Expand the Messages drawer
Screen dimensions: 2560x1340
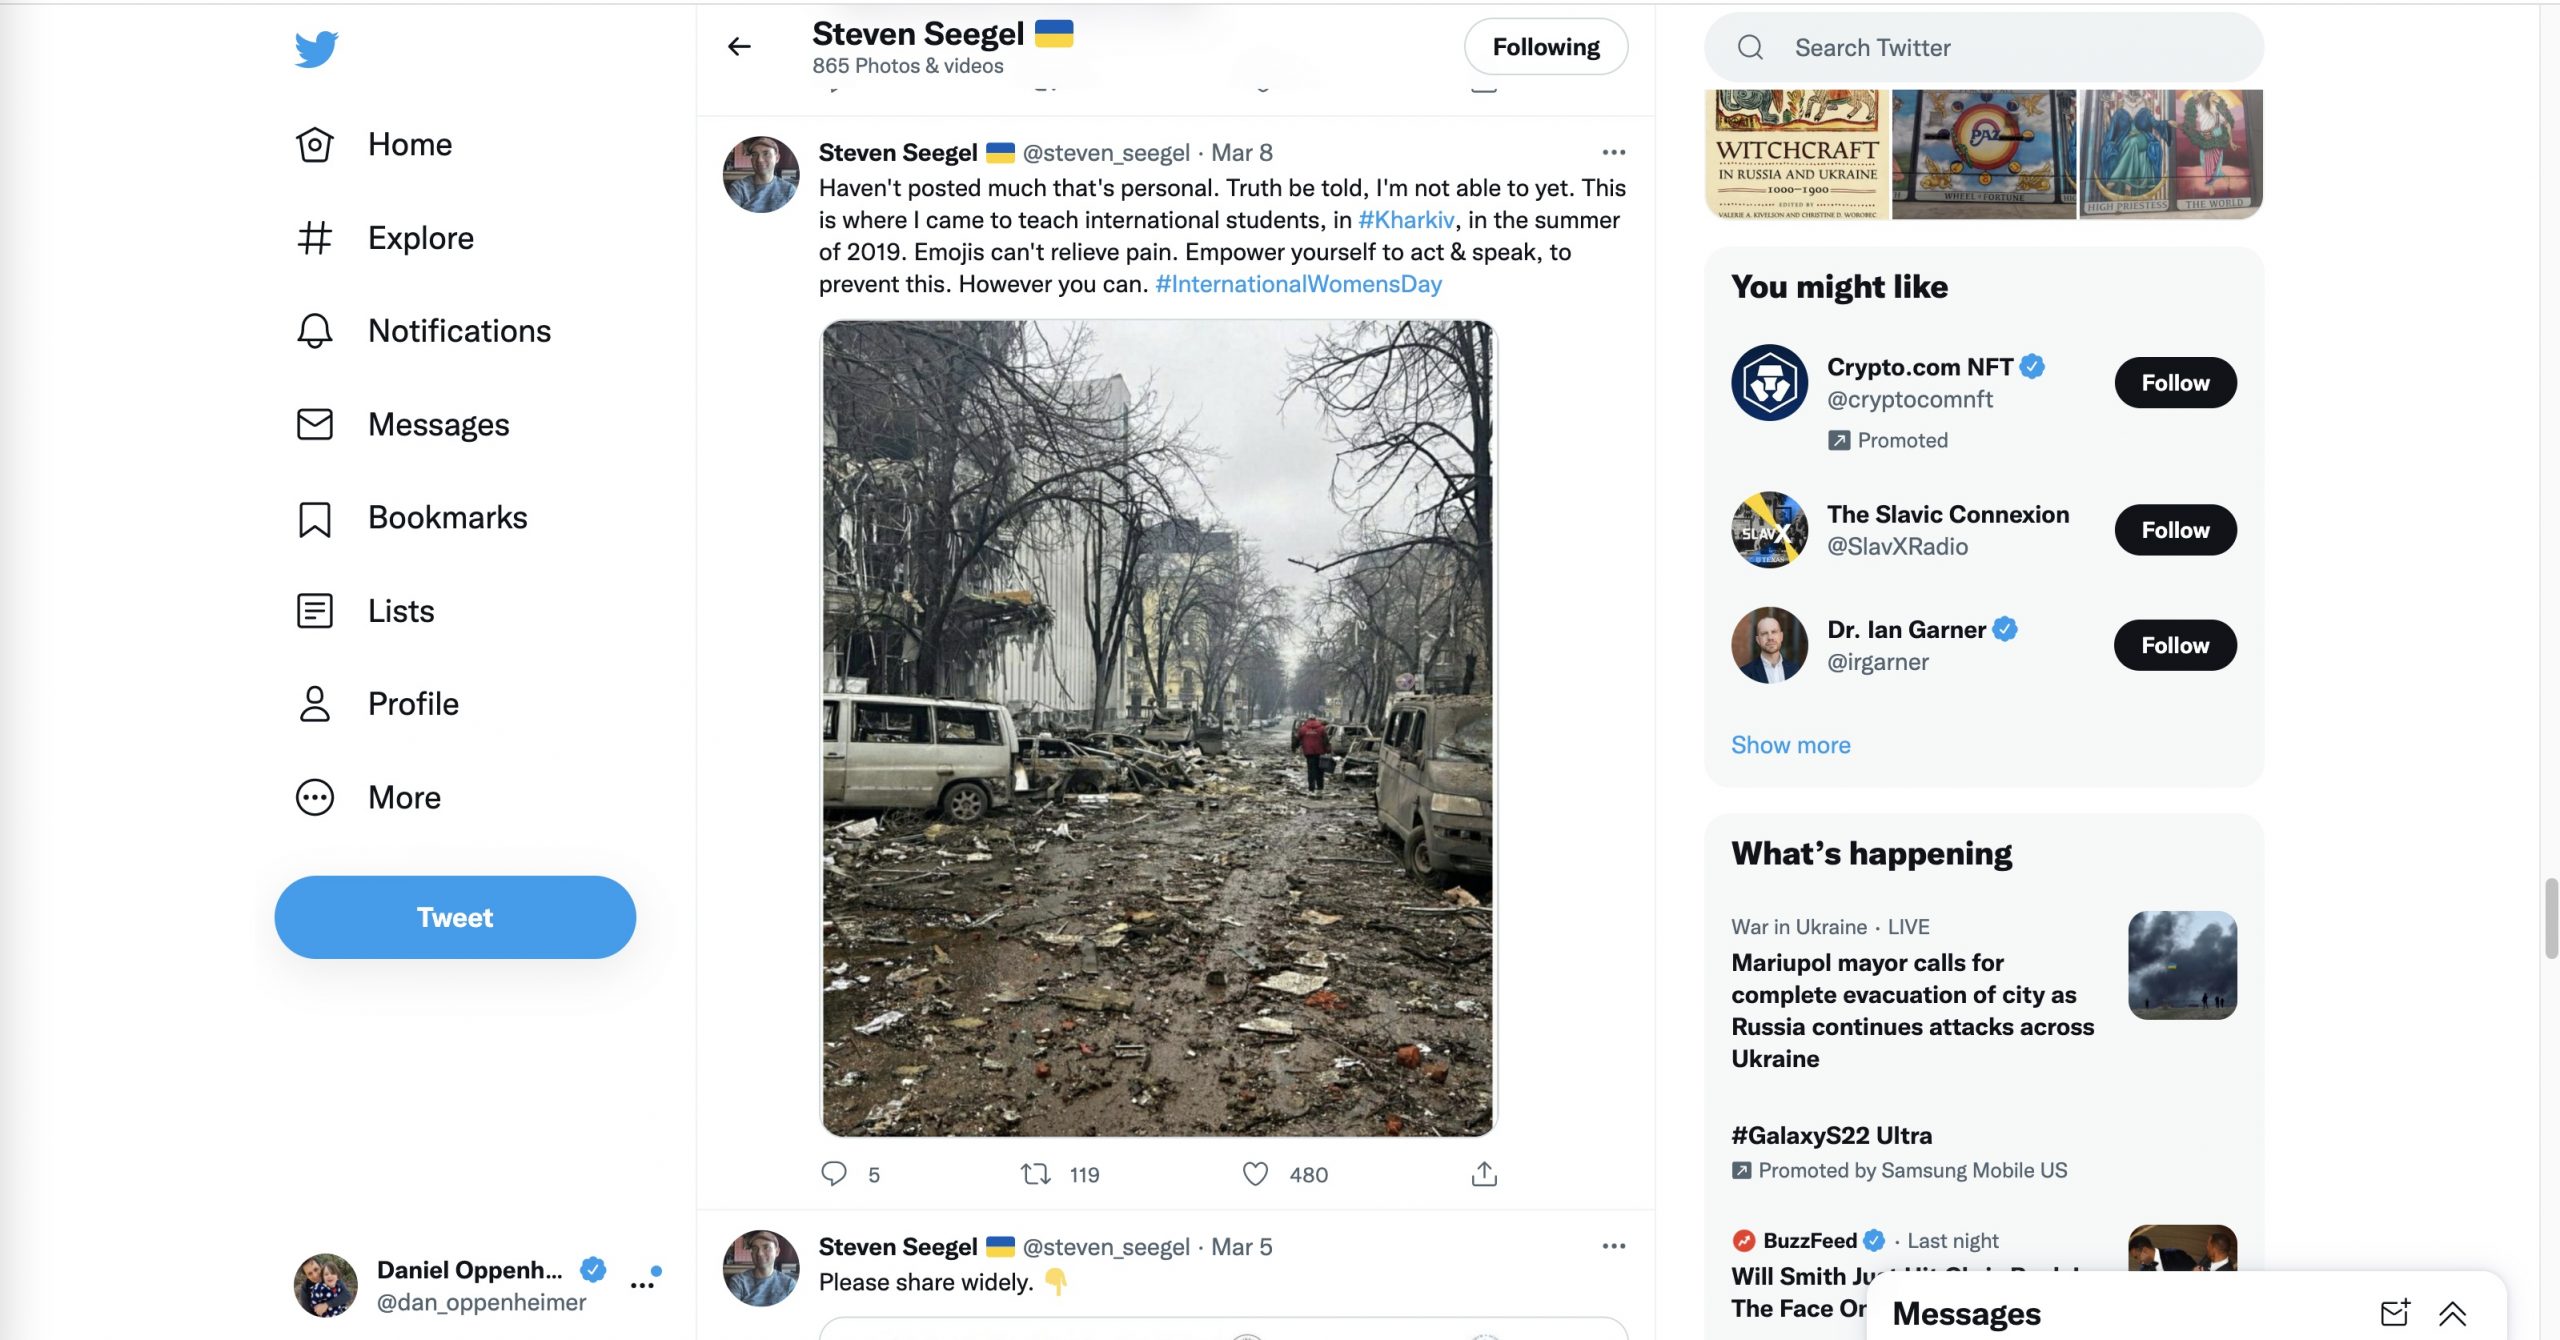[2452, 1313]
